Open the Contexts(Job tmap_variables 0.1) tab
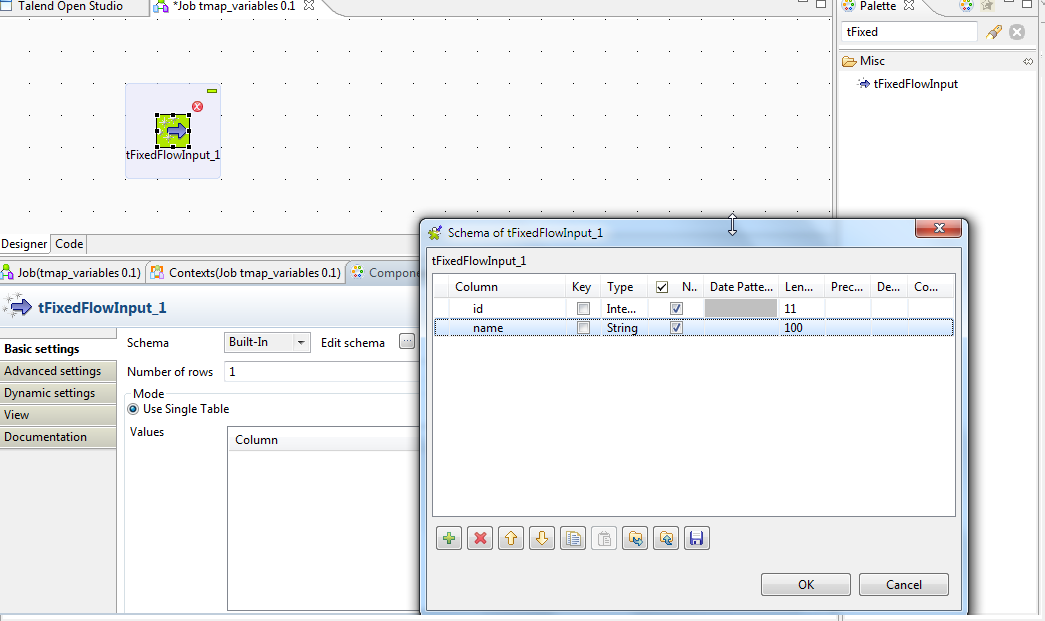1045x621 pixels. (246, 273)
